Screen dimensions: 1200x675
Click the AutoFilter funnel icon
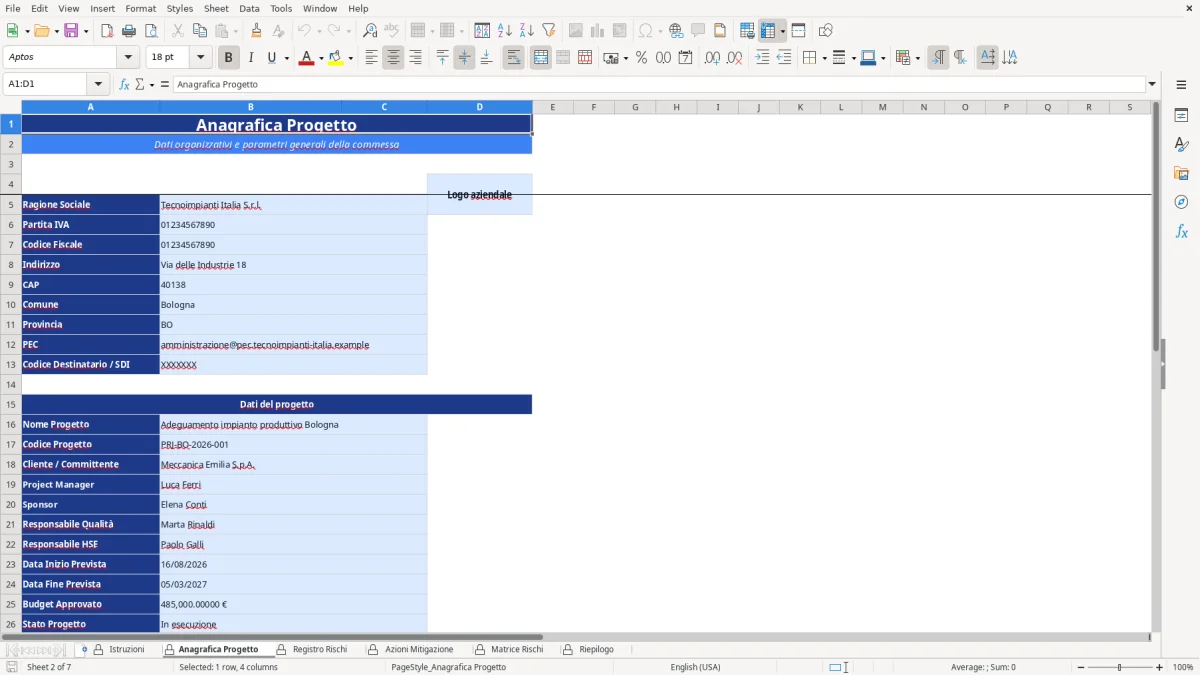point(549,31)
